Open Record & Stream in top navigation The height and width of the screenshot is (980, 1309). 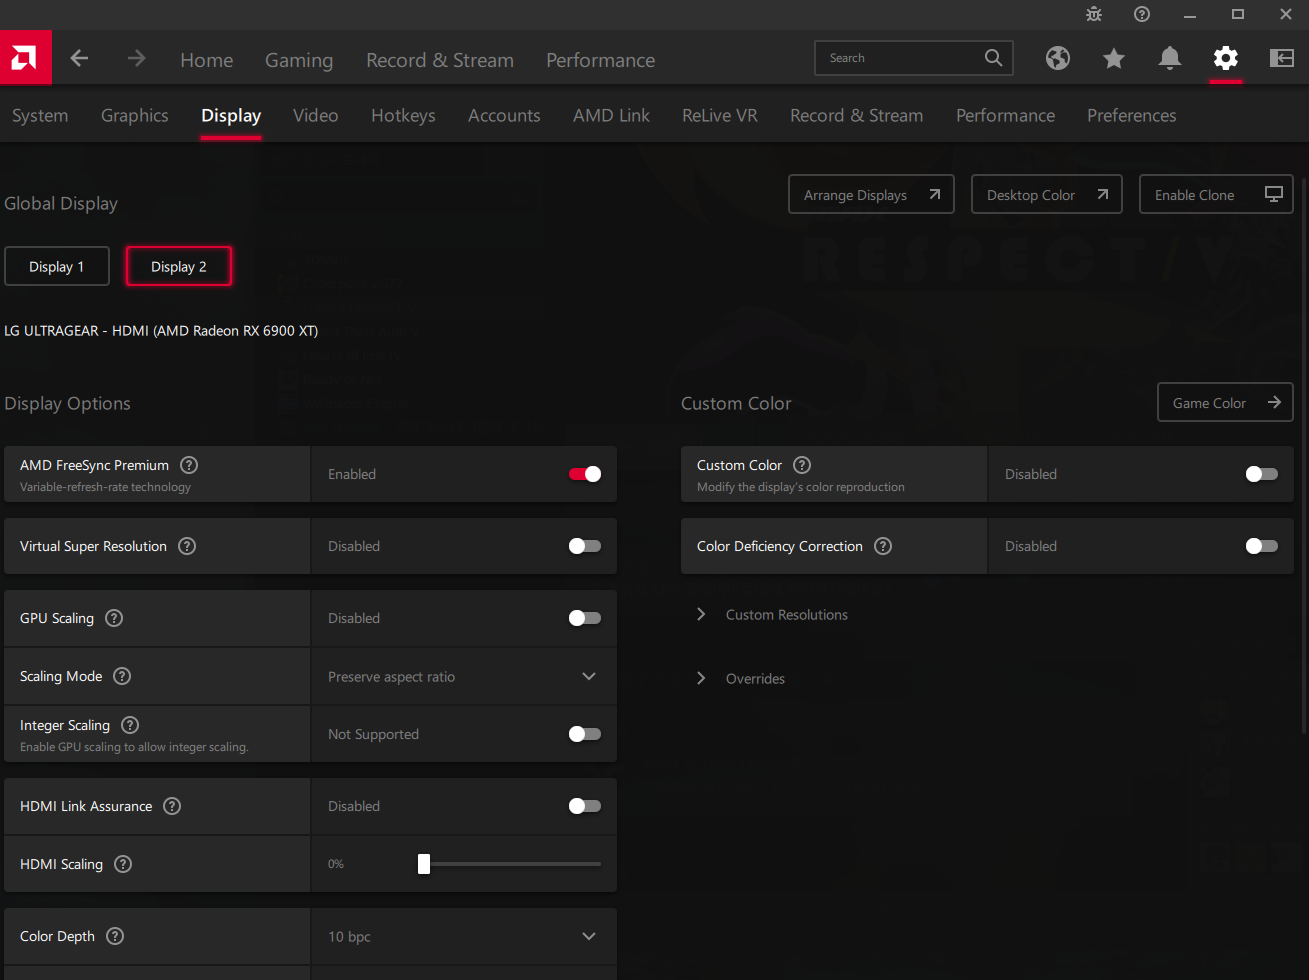pyautogui.click(x=440, y=60)
